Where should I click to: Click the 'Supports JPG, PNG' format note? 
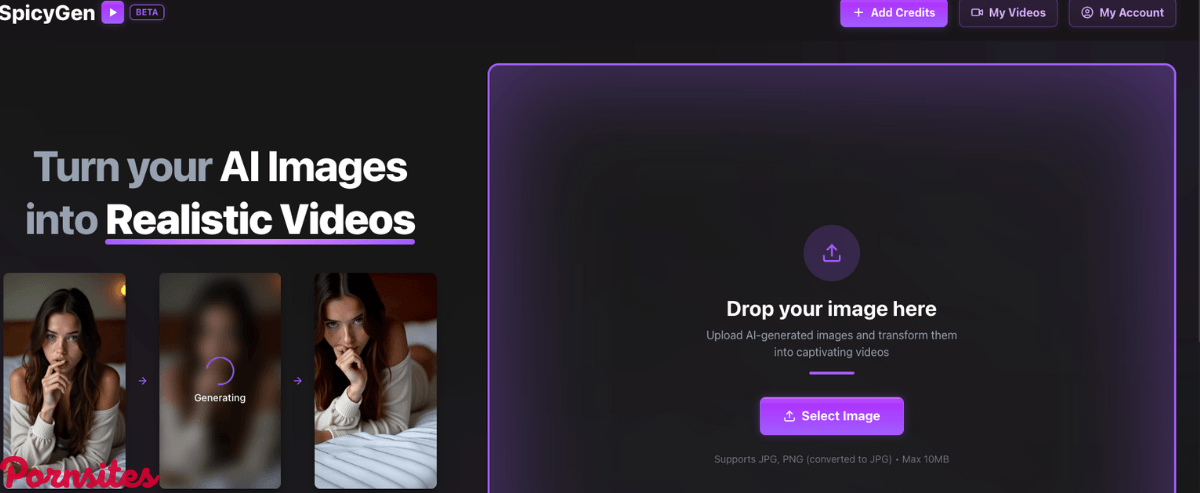(x=832, y=459)
